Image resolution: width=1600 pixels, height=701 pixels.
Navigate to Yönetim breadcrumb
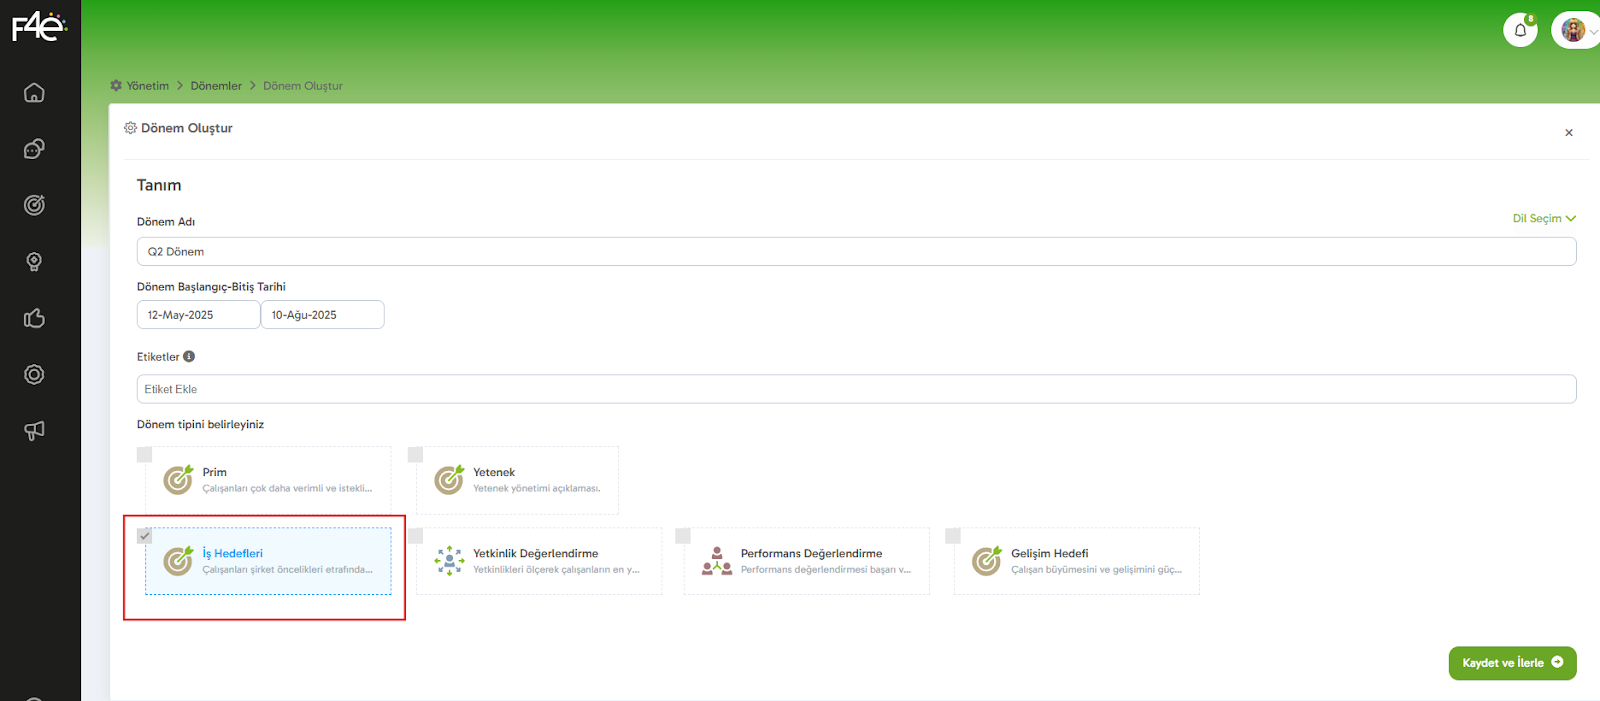pos(147,86)
